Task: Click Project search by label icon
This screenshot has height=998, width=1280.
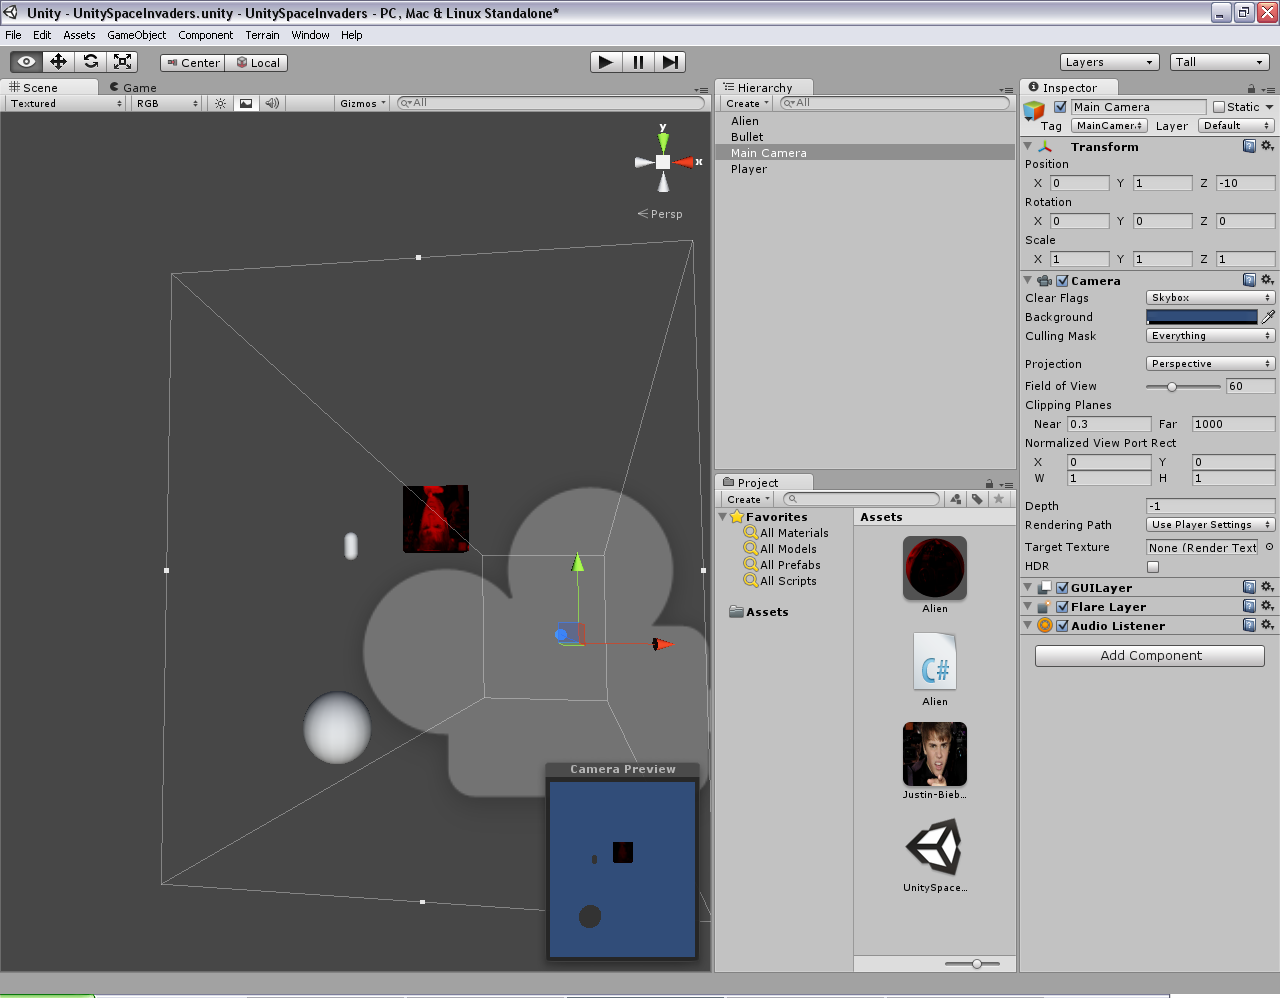Action: pyautogui.click(x=977, y=499)
